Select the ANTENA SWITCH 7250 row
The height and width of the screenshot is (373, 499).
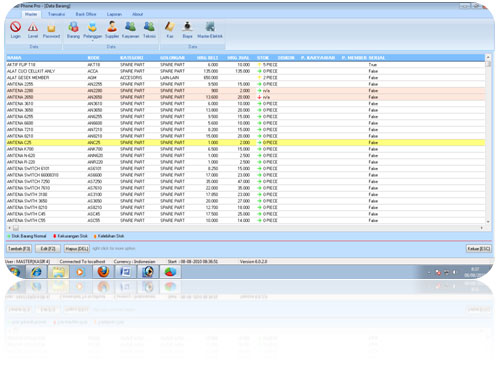click(246, 182)
